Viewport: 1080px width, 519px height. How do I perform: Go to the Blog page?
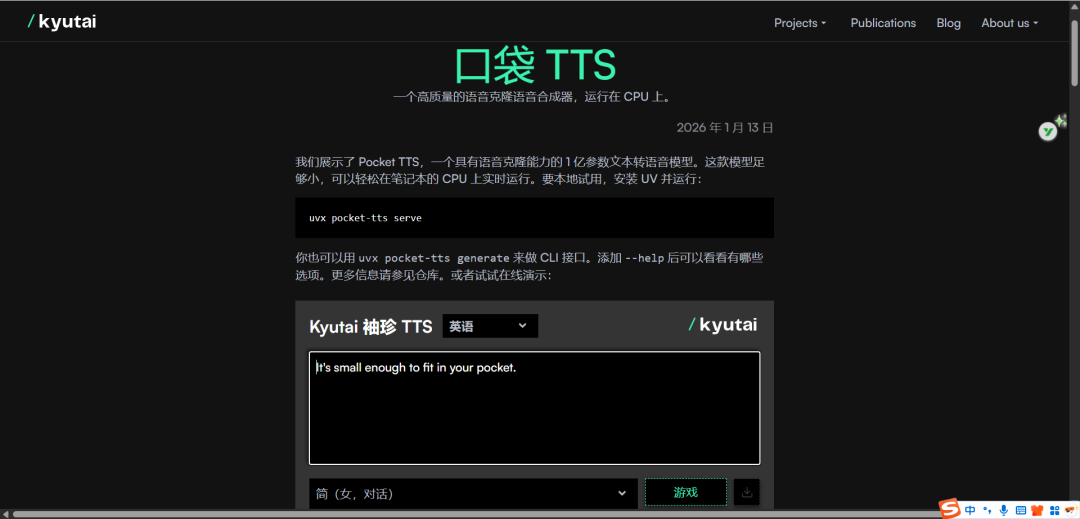coord(948,23)
